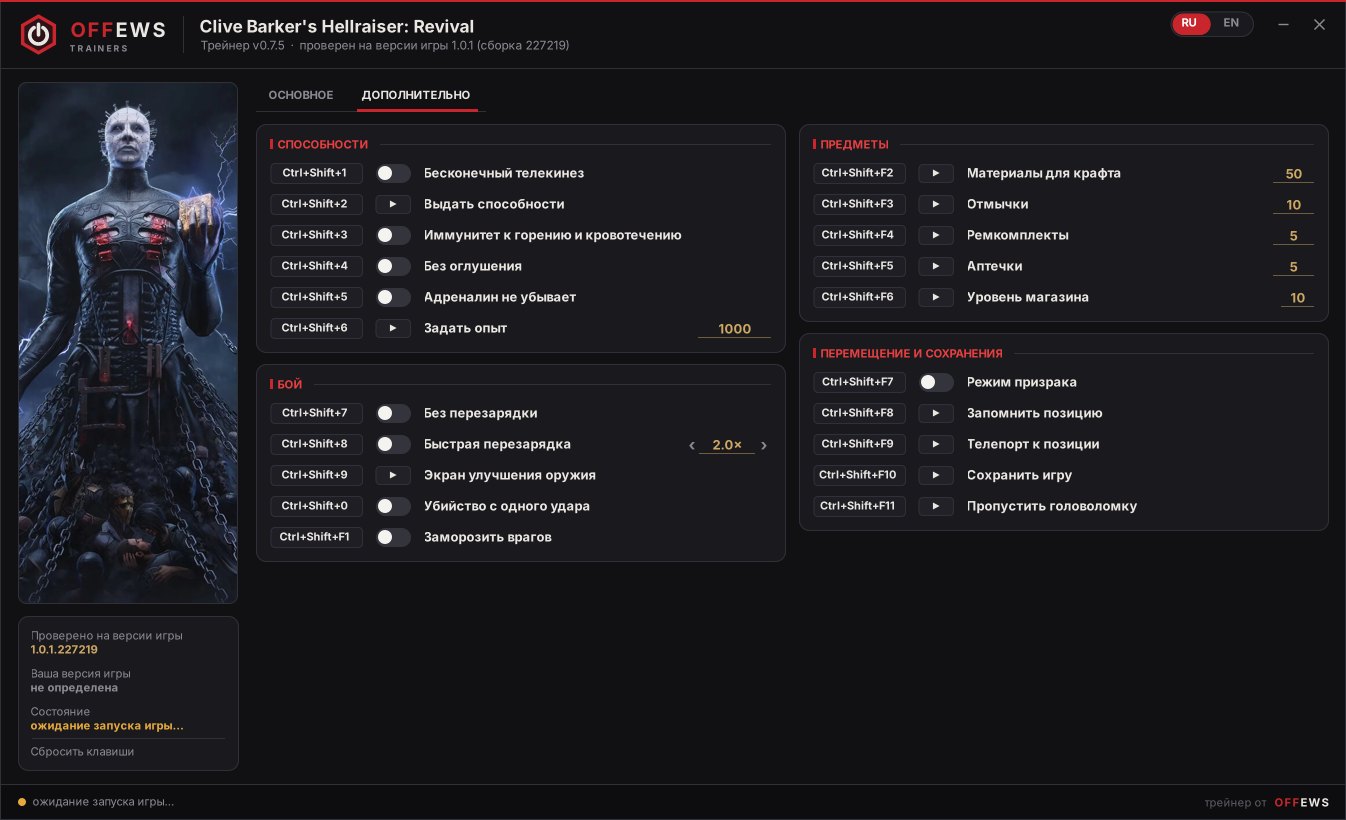Trigger the Материалы для крафта play icon
The image size is (1346, 820).
click(936, 173)
